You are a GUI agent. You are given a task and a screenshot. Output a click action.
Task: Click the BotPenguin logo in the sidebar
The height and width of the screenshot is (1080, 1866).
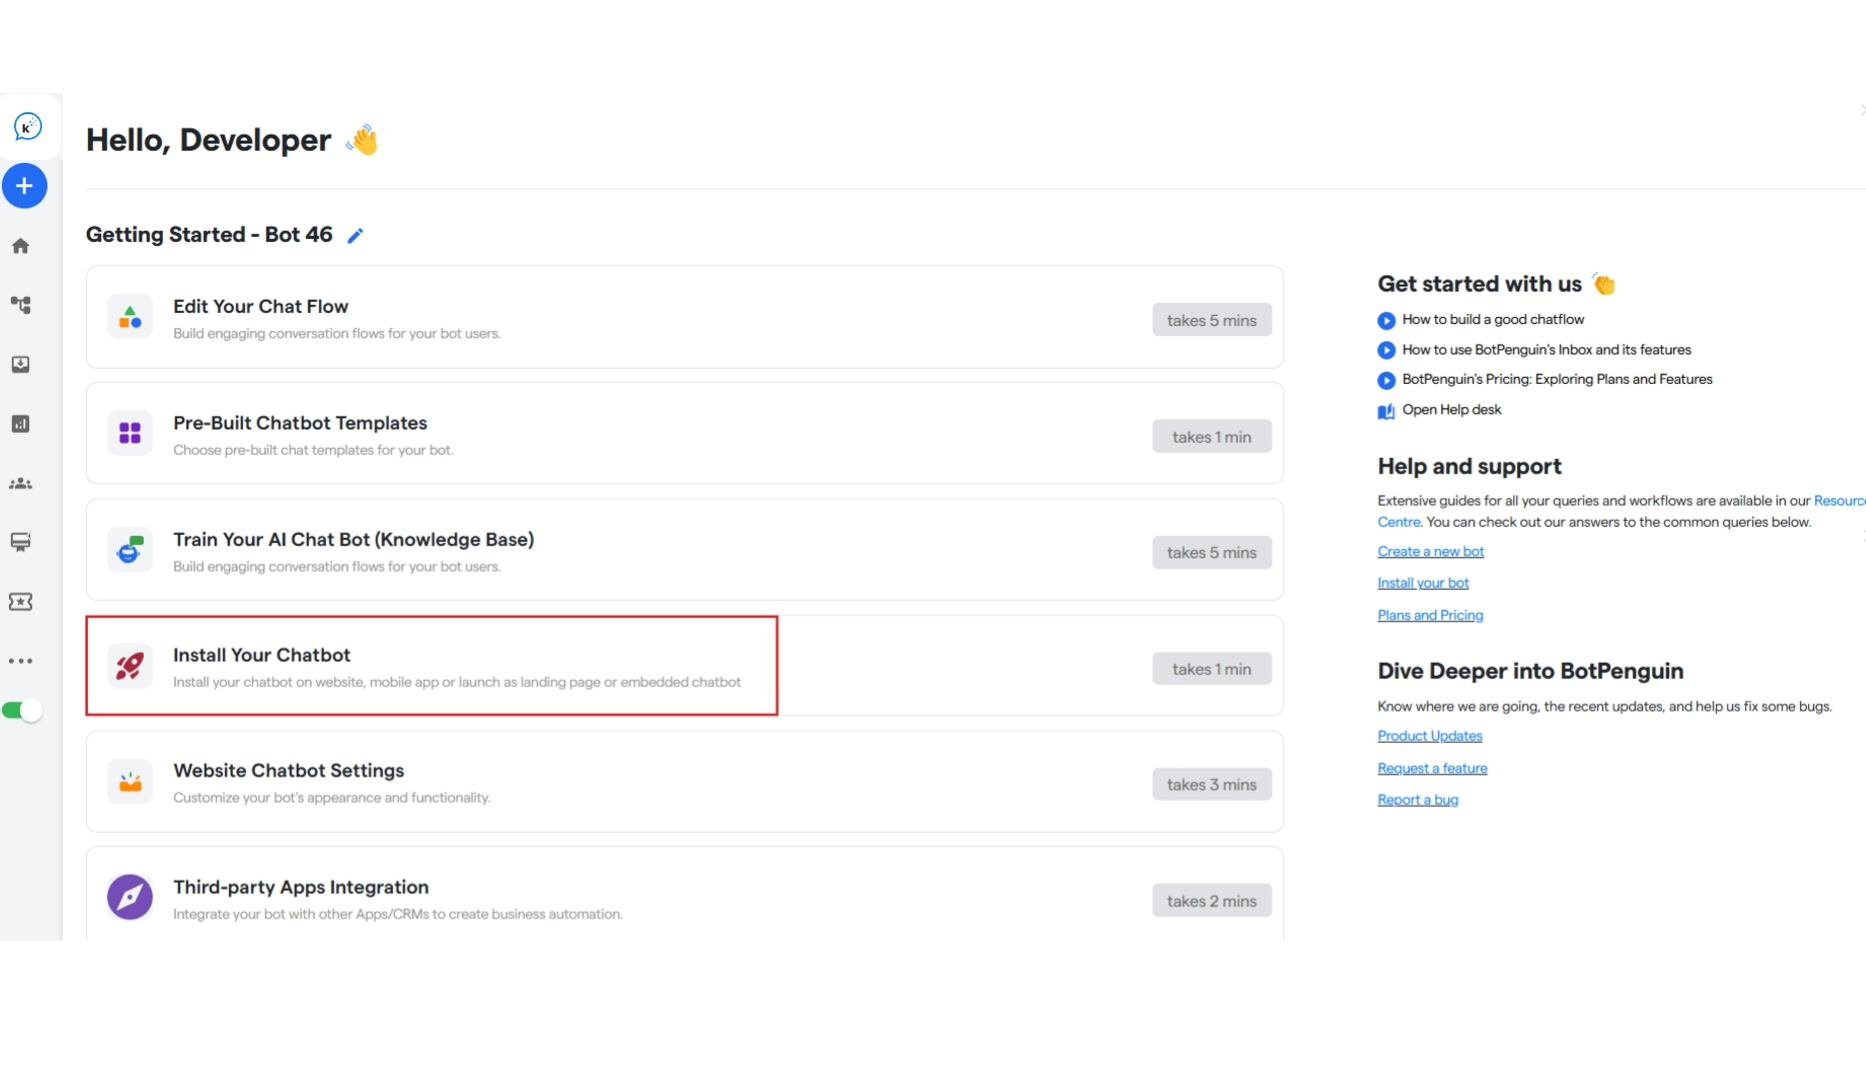pyautogui.click(x=27, y=126)
